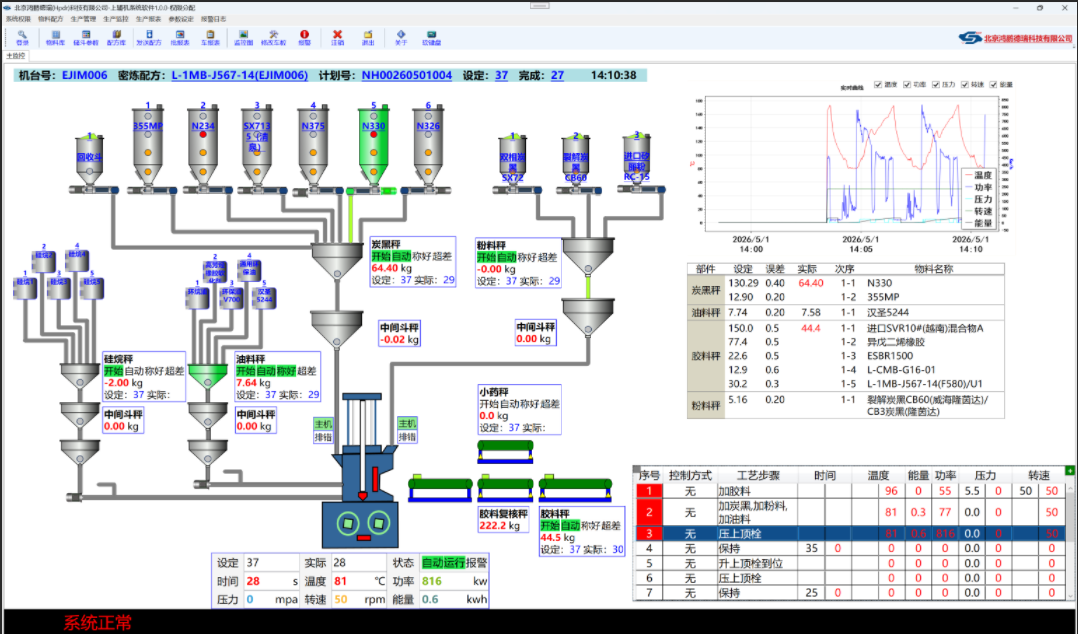Open the 车报表 report icon
Viewport: 1078px width, 634px height.
(x=210, y=37)
